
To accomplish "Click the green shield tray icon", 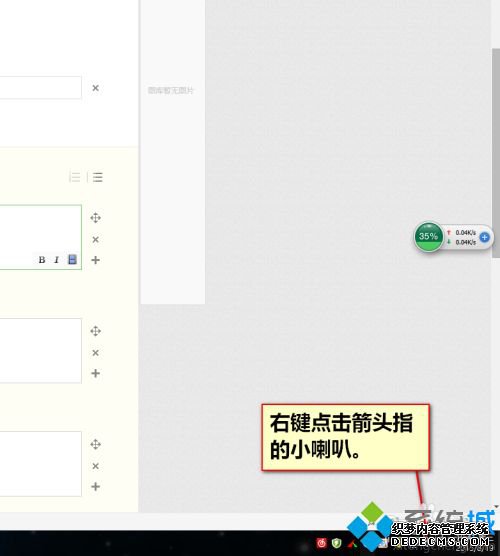I will (x=337, y=543).
